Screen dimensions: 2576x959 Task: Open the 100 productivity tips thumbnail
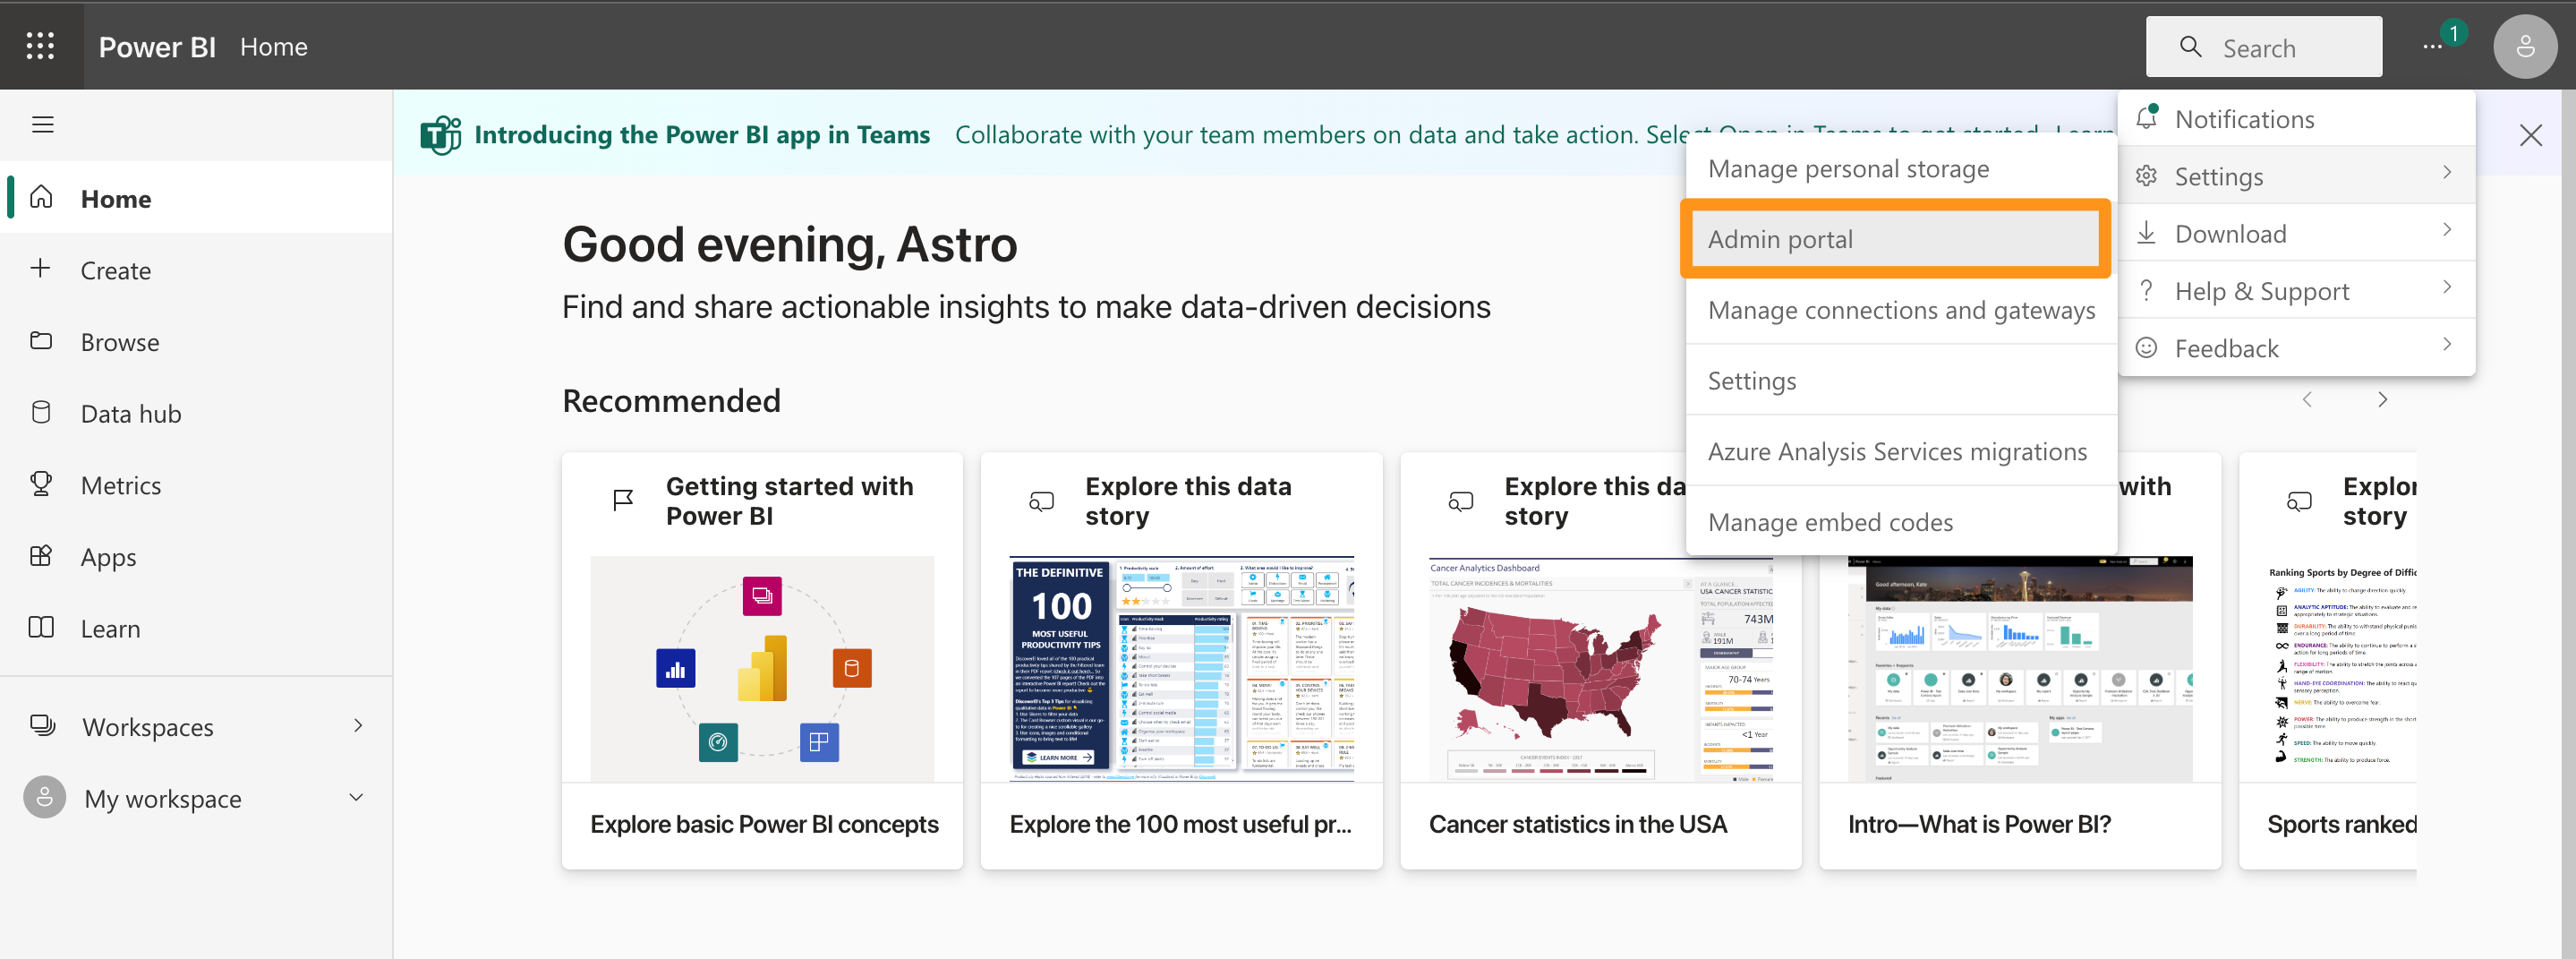pos(1181,668)
